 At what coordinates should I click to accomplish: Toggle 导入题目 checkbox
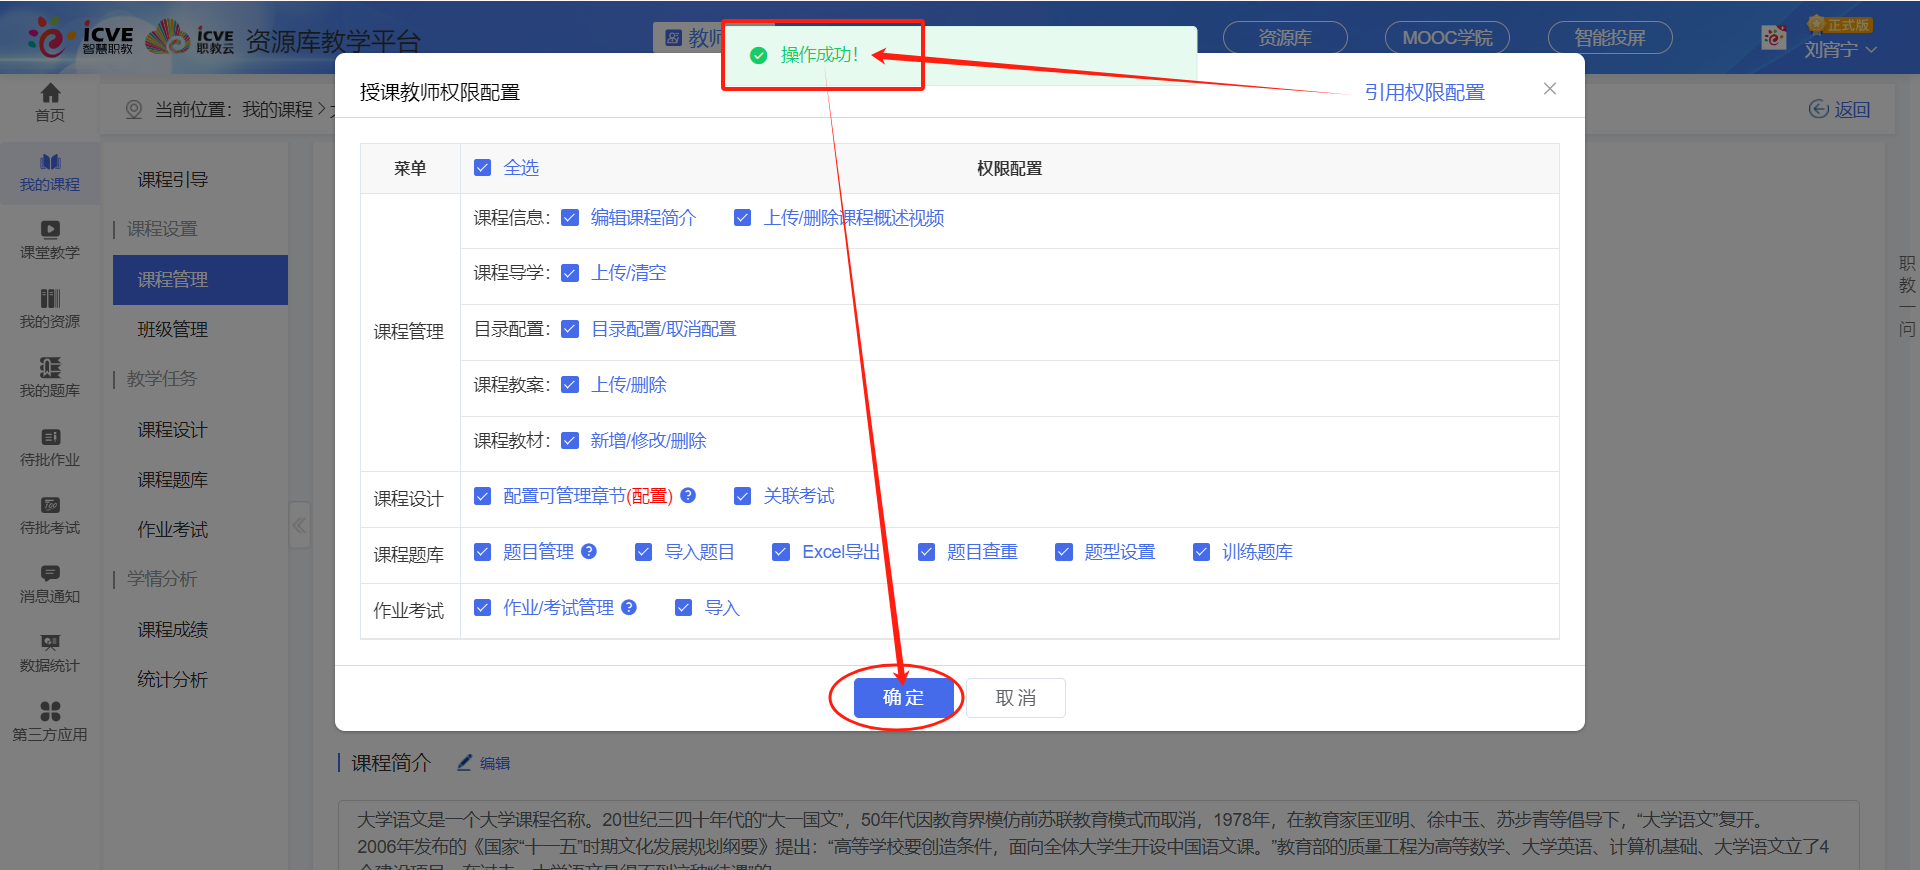point(644,552)
